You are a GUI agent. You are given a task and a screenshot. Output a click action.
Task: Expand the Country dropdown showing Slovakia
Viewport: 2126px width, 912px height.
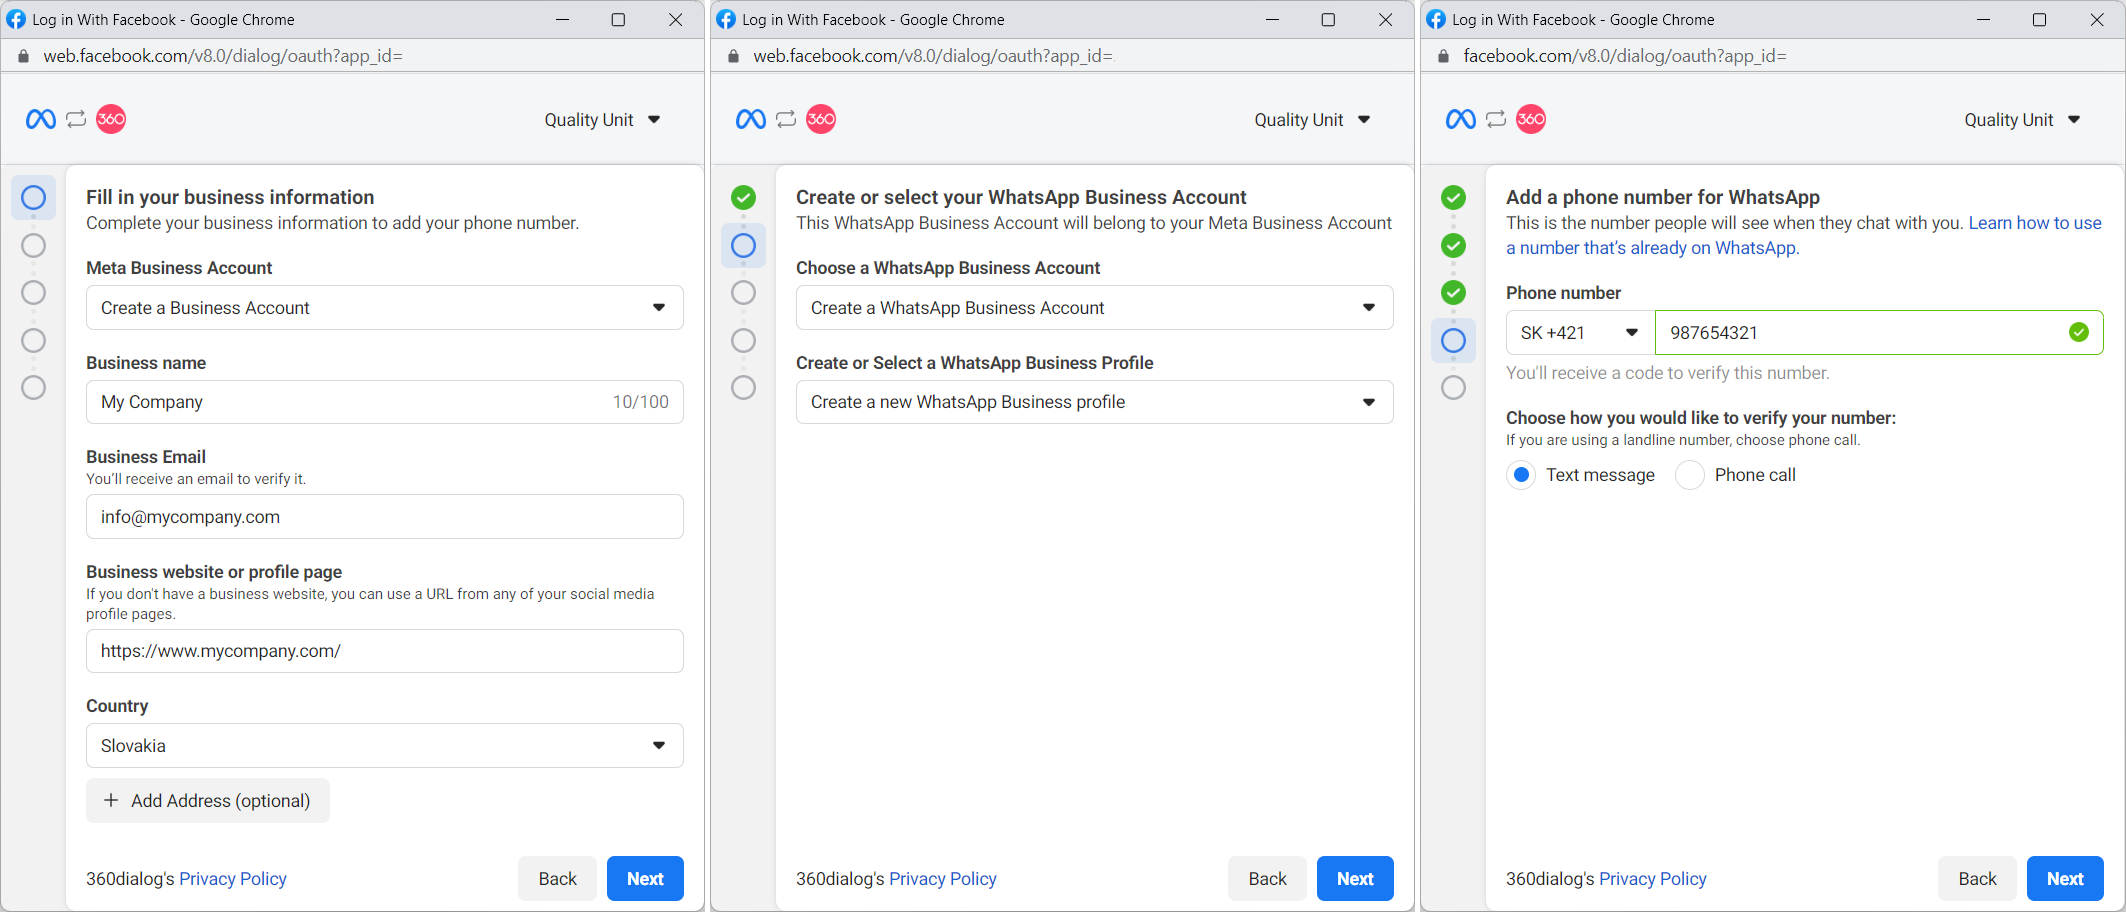tap(384, 746)
